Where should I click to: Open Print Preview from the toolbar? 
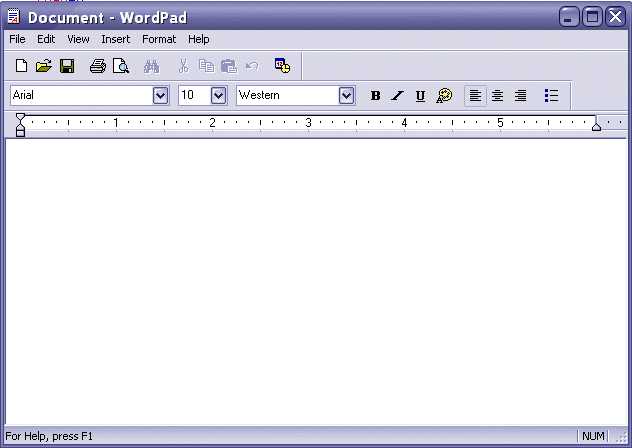coord(120,66)
